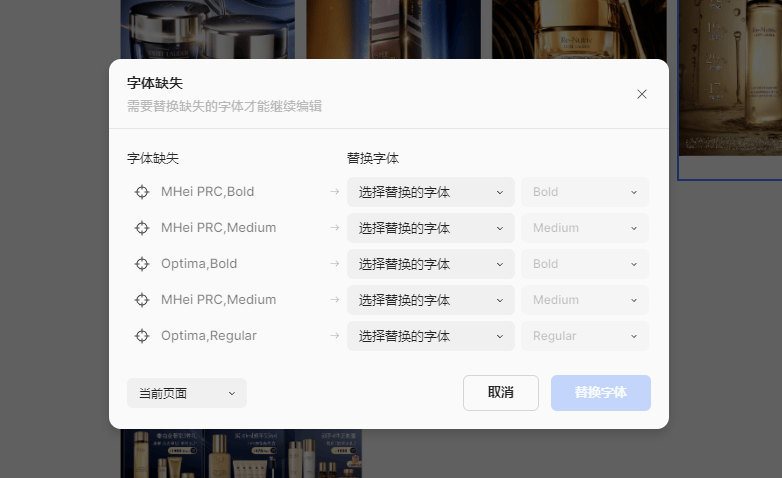Open the 选择替换的字体 dropdown for MHei PRC,Bold
Screen dimensions: 782x478
coord(430,192)
